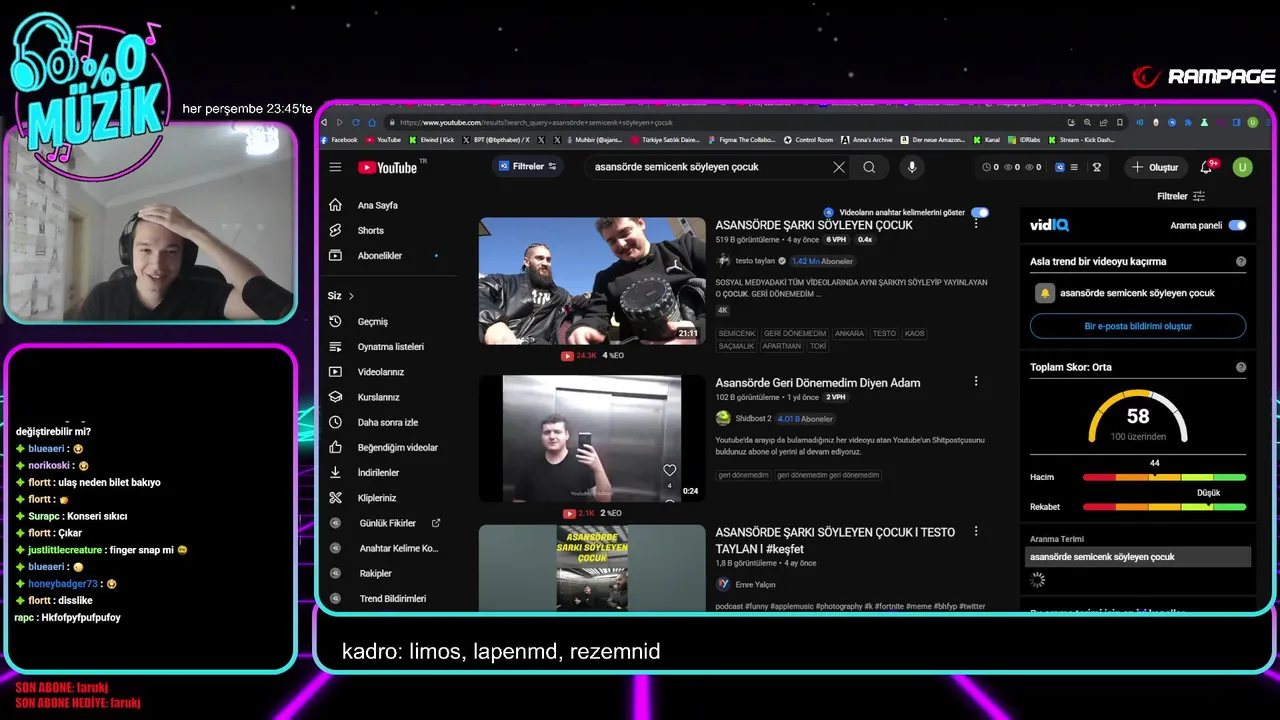The height and width of the screenshot is (720, 1280).
Task: Click the bell icon beside the vidIQ trend keyword
Action: (1045, 293)
